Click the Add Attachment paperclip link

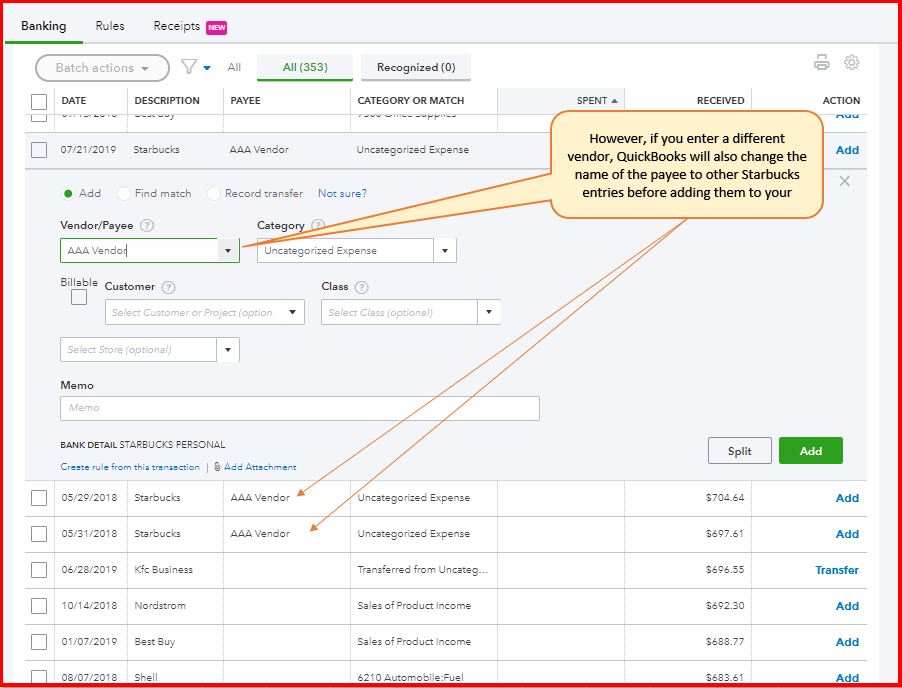point(255,467)
